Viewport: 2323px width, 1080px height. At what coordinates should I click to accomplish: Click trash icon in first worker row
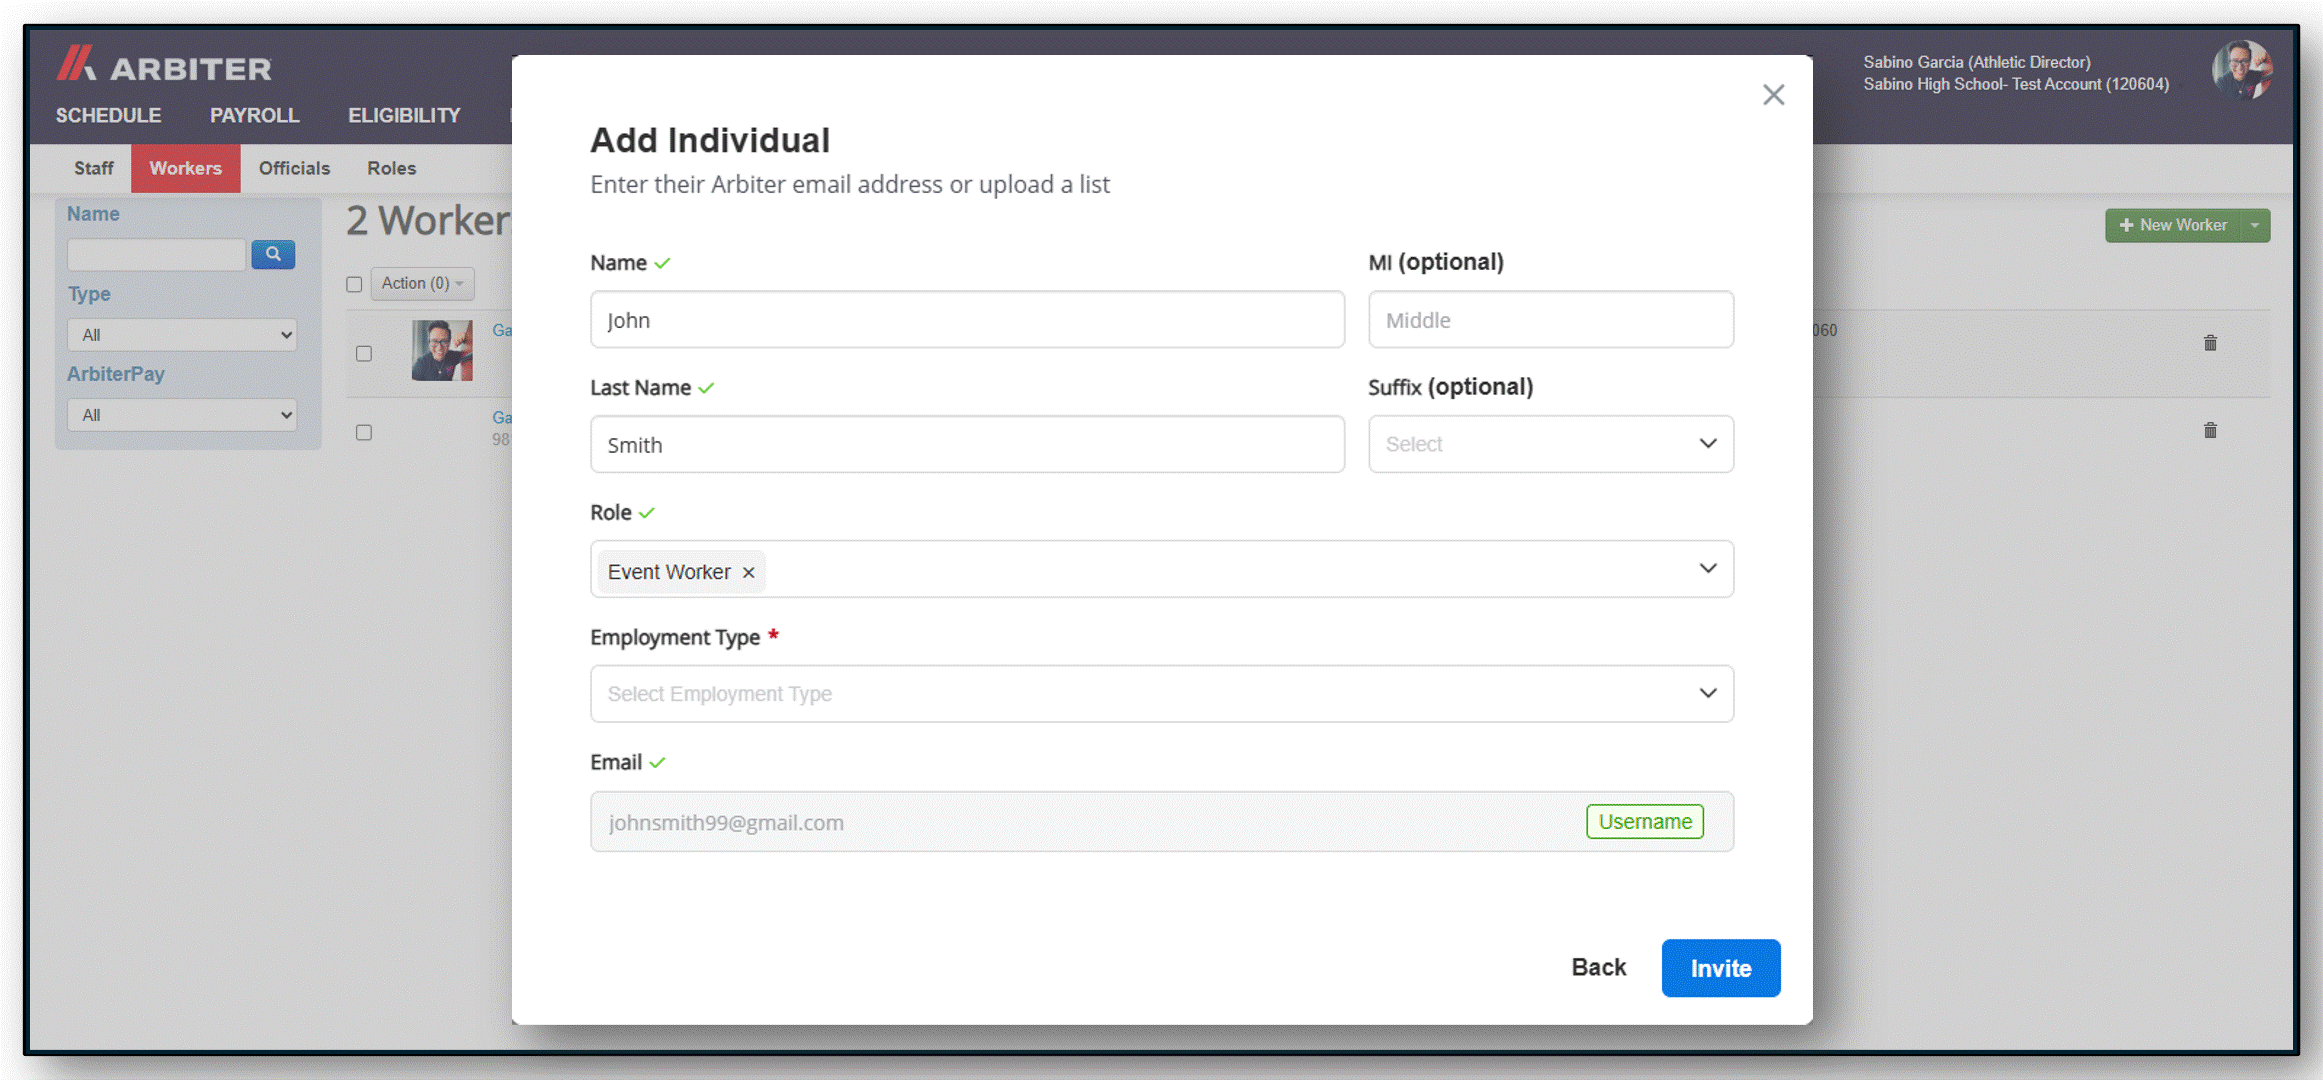(2210, 343)
